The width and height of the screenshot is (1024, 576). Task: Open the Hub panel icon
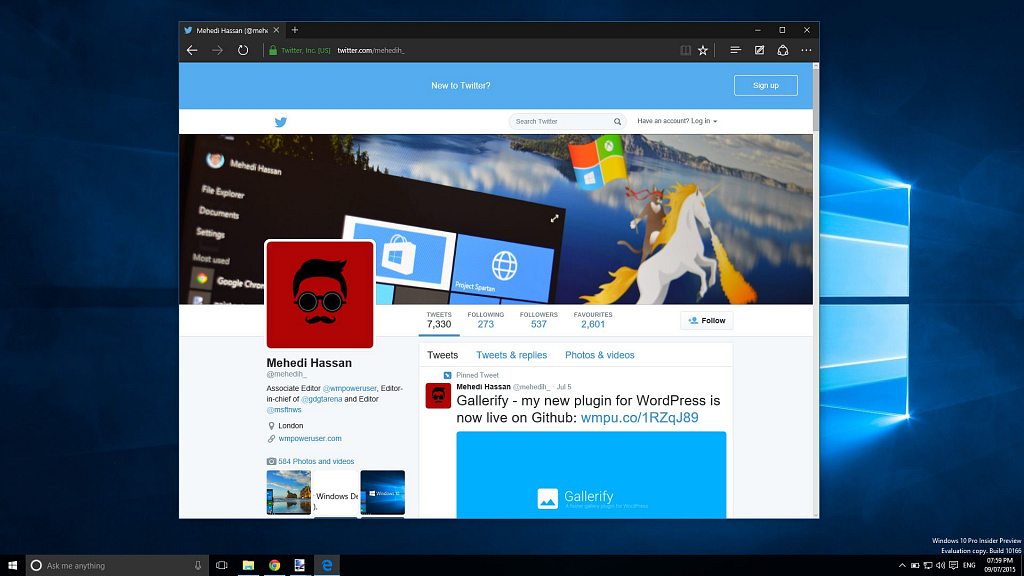click(735, 50)
